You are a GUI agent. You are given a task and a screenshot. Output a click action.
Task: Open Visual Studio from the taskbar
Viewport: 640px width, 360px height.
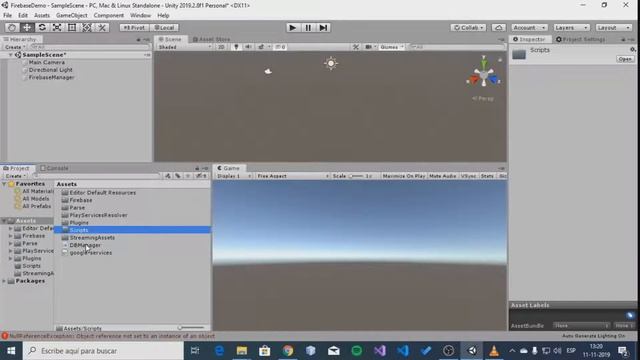pyautogui.click(x=380, y=351)
